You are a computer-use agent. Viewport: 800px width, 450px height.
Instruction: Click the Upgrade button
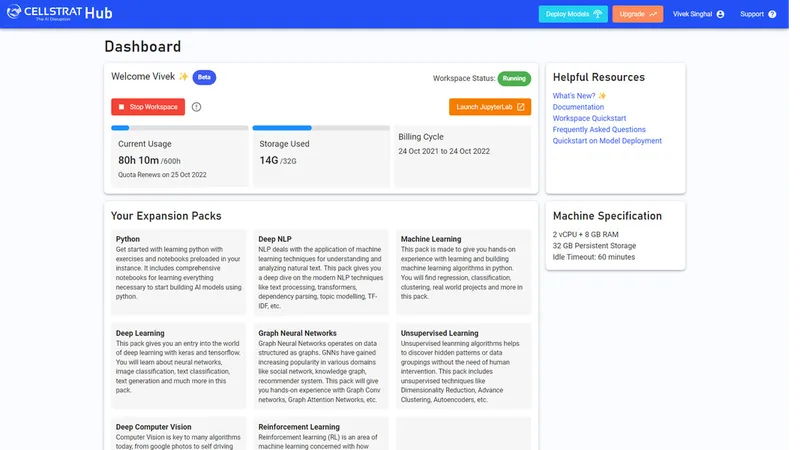click(x=638, y=14)
